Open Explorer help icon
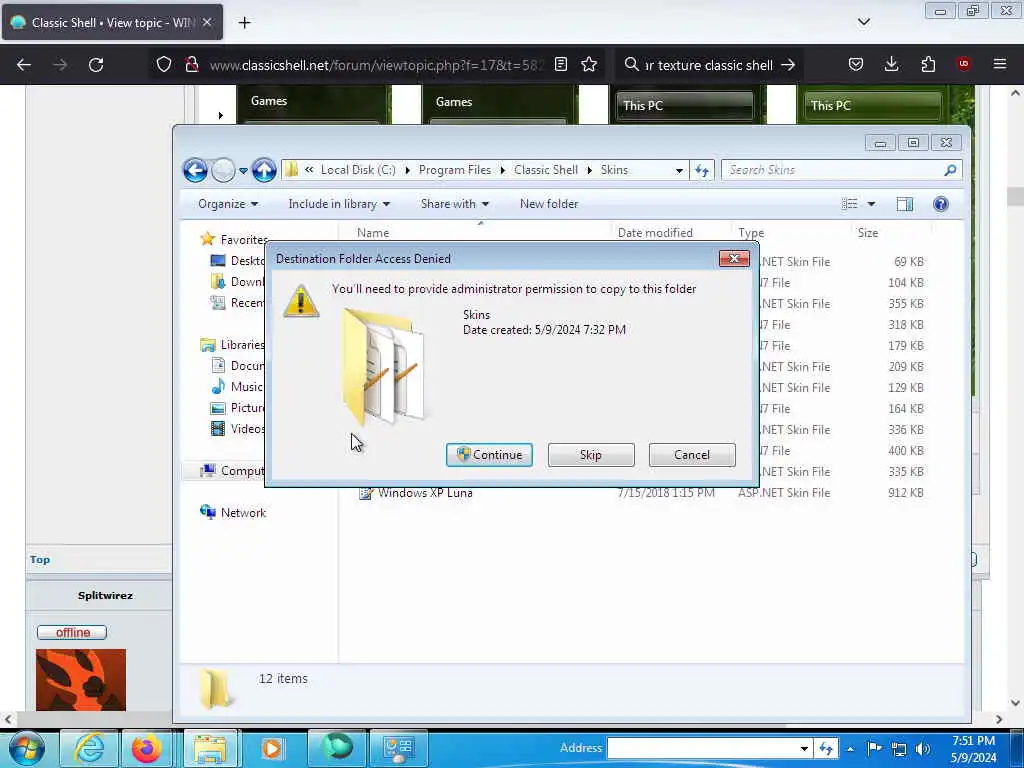Viewport: 1024px width, 768px height. tap(940, 204)
